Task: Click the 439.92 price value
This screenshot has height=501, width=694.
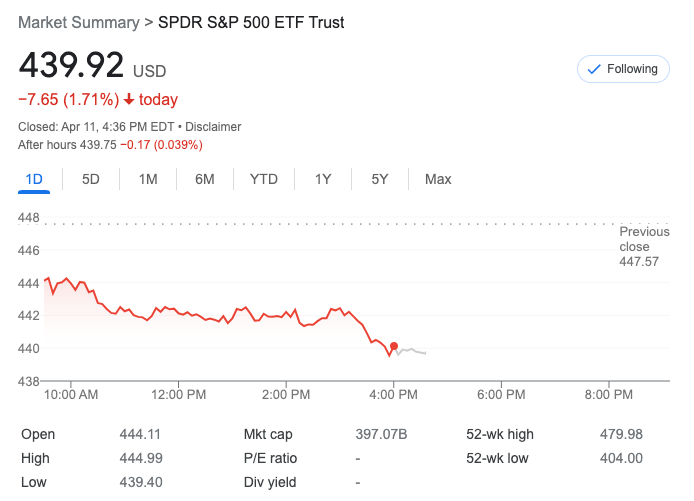Action: [71, 65]
